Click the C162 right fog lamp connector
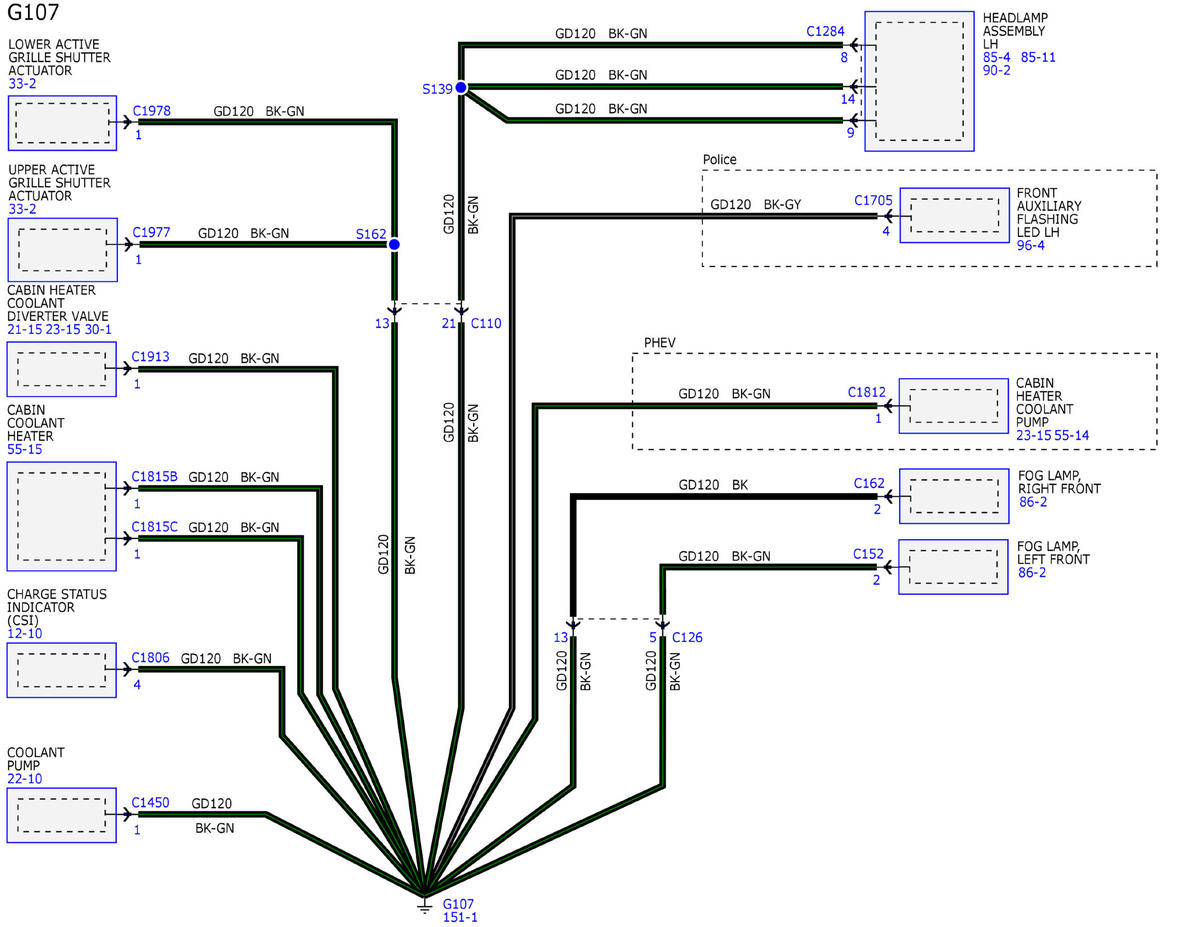 click(x=869, y=484)
